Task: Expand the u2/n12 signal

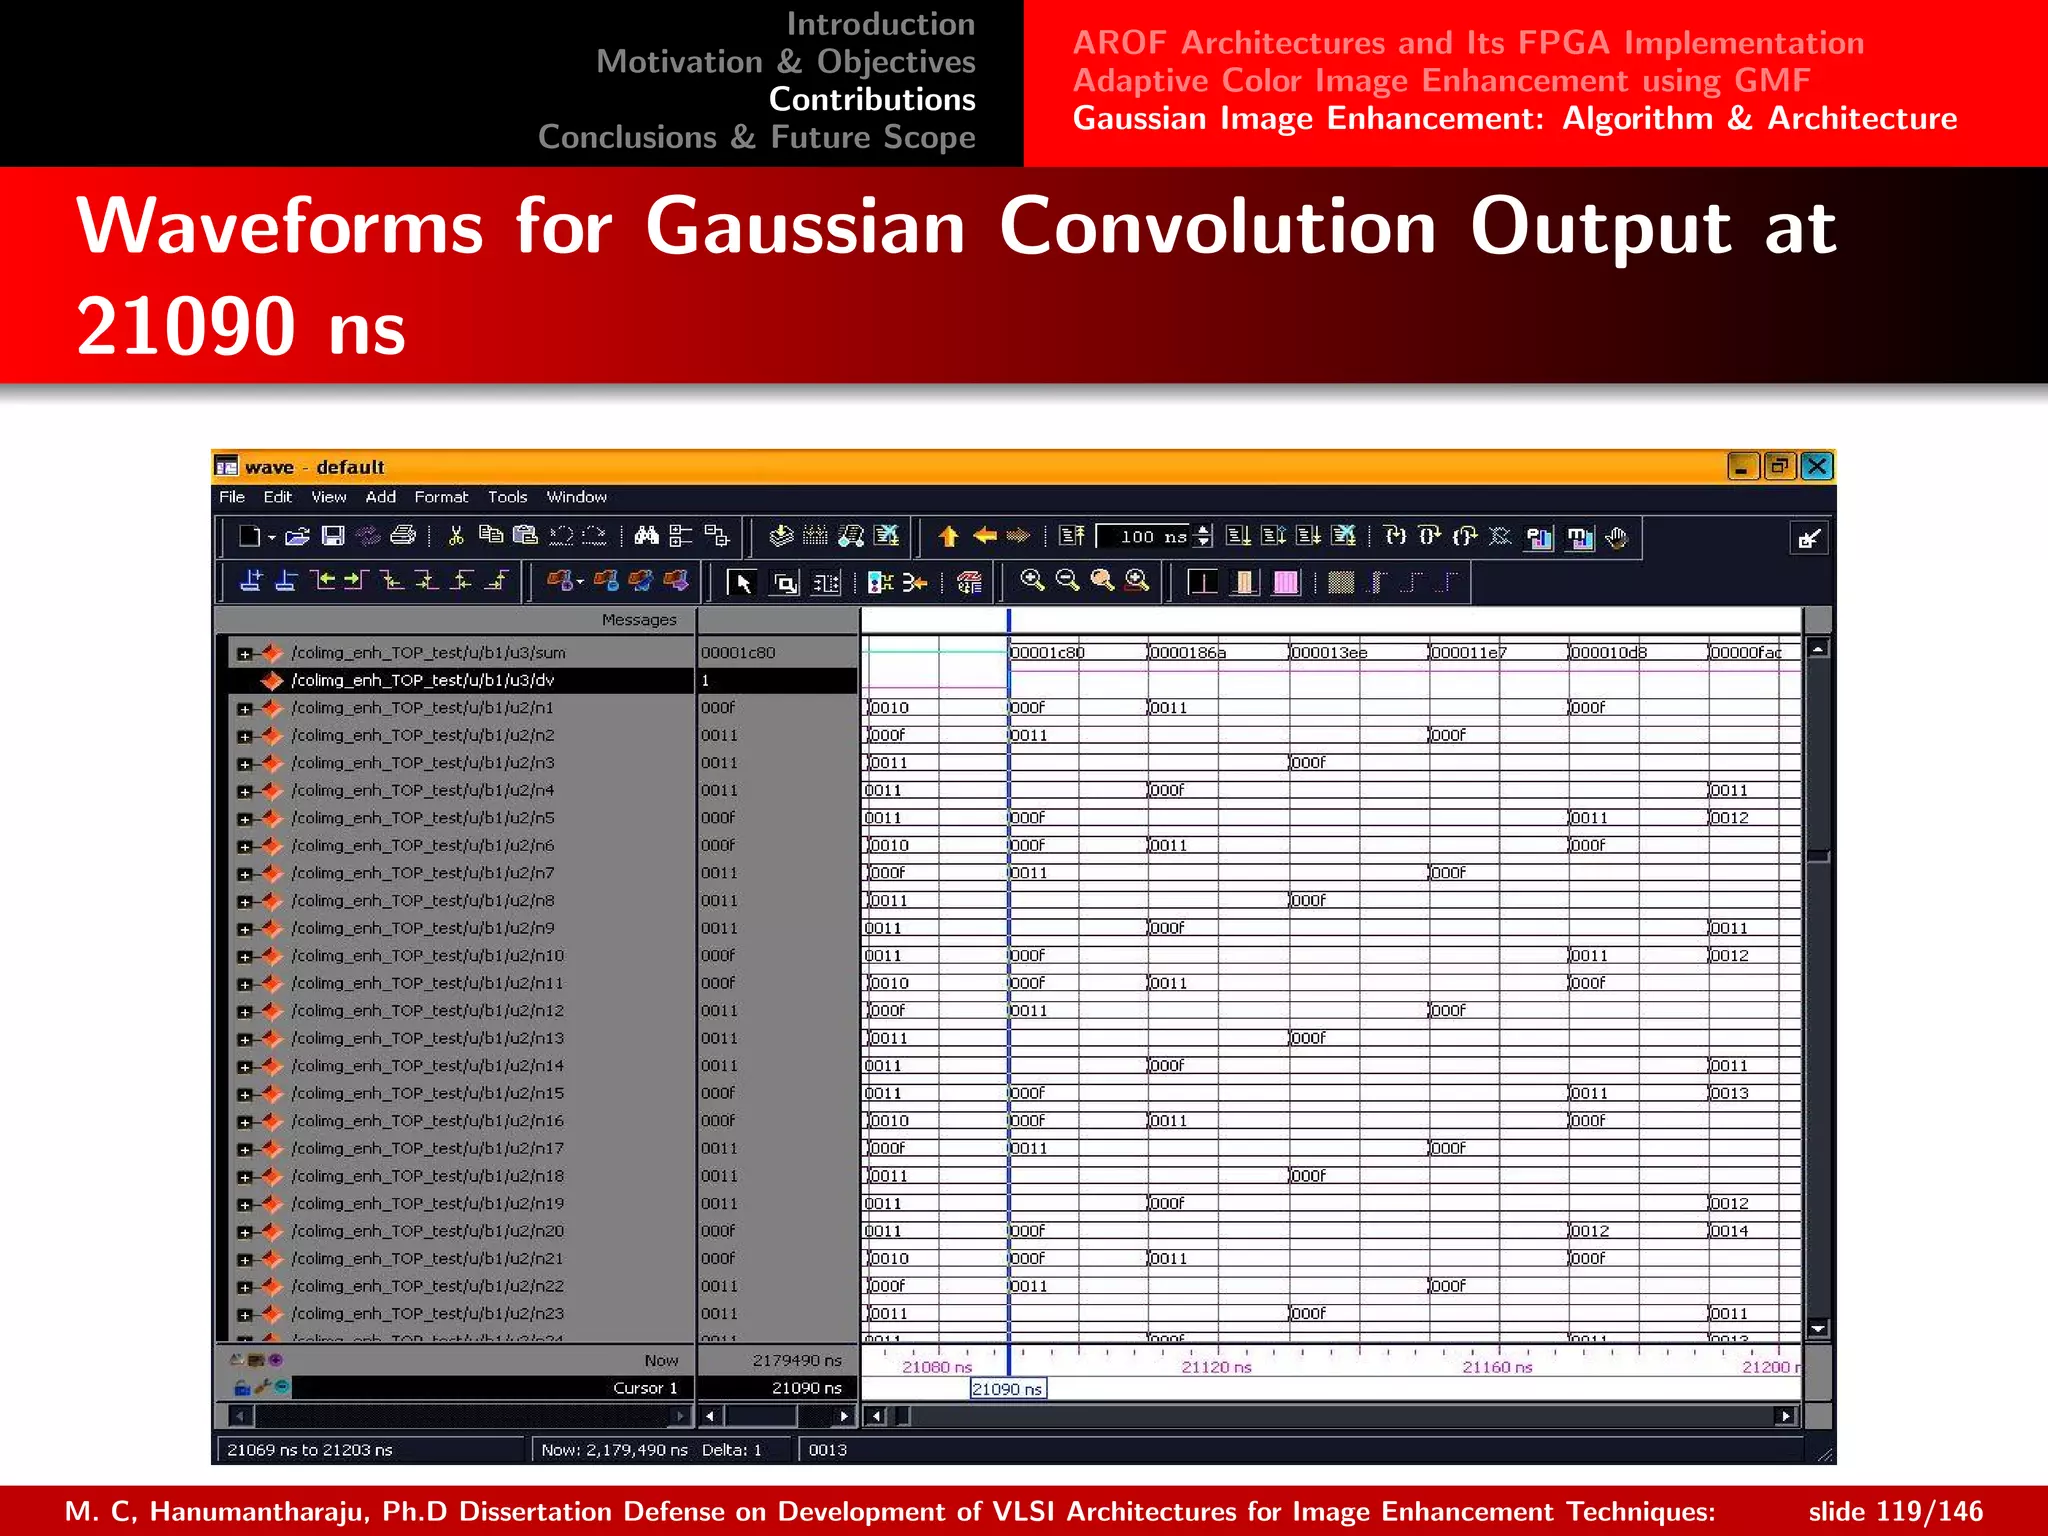Action: coord(244,1012)
